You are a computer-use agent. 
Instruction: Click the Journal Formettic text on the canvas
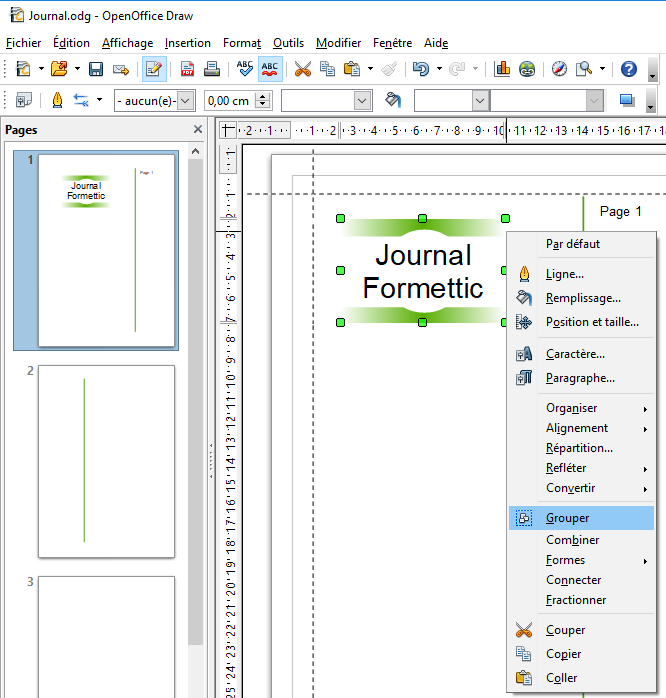pyautogui.click(x=422, y=271)
